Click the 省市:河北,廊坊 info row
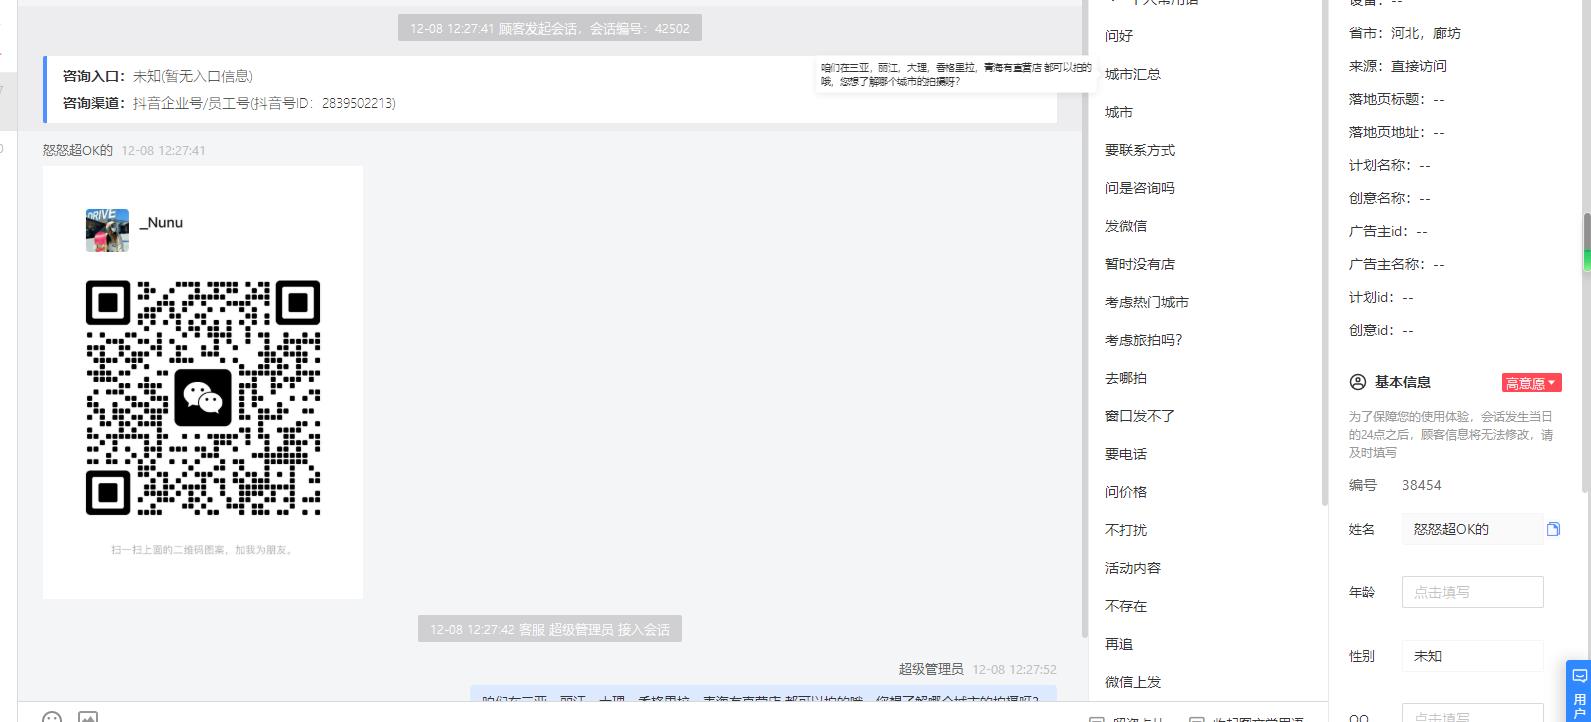The width and height of the screenshot is (1591, 722). pyautogui.click(x=1405, y=33)
